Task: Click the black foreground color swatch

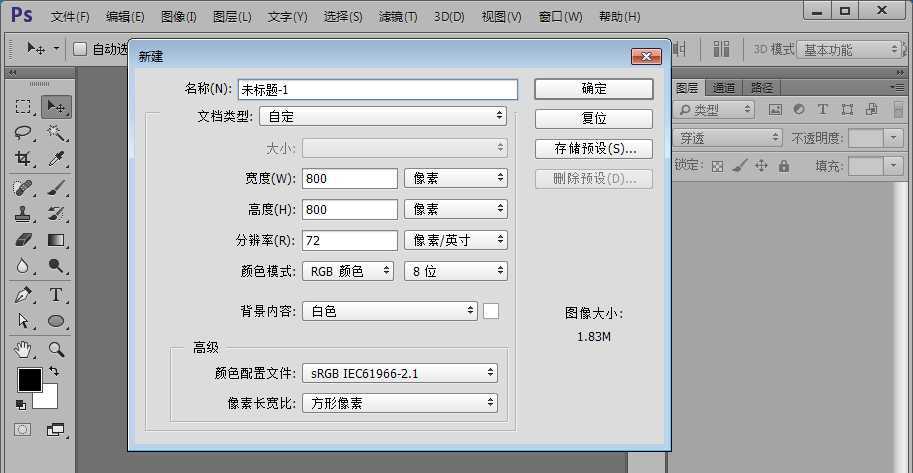Action: click(x=29, y=380)
